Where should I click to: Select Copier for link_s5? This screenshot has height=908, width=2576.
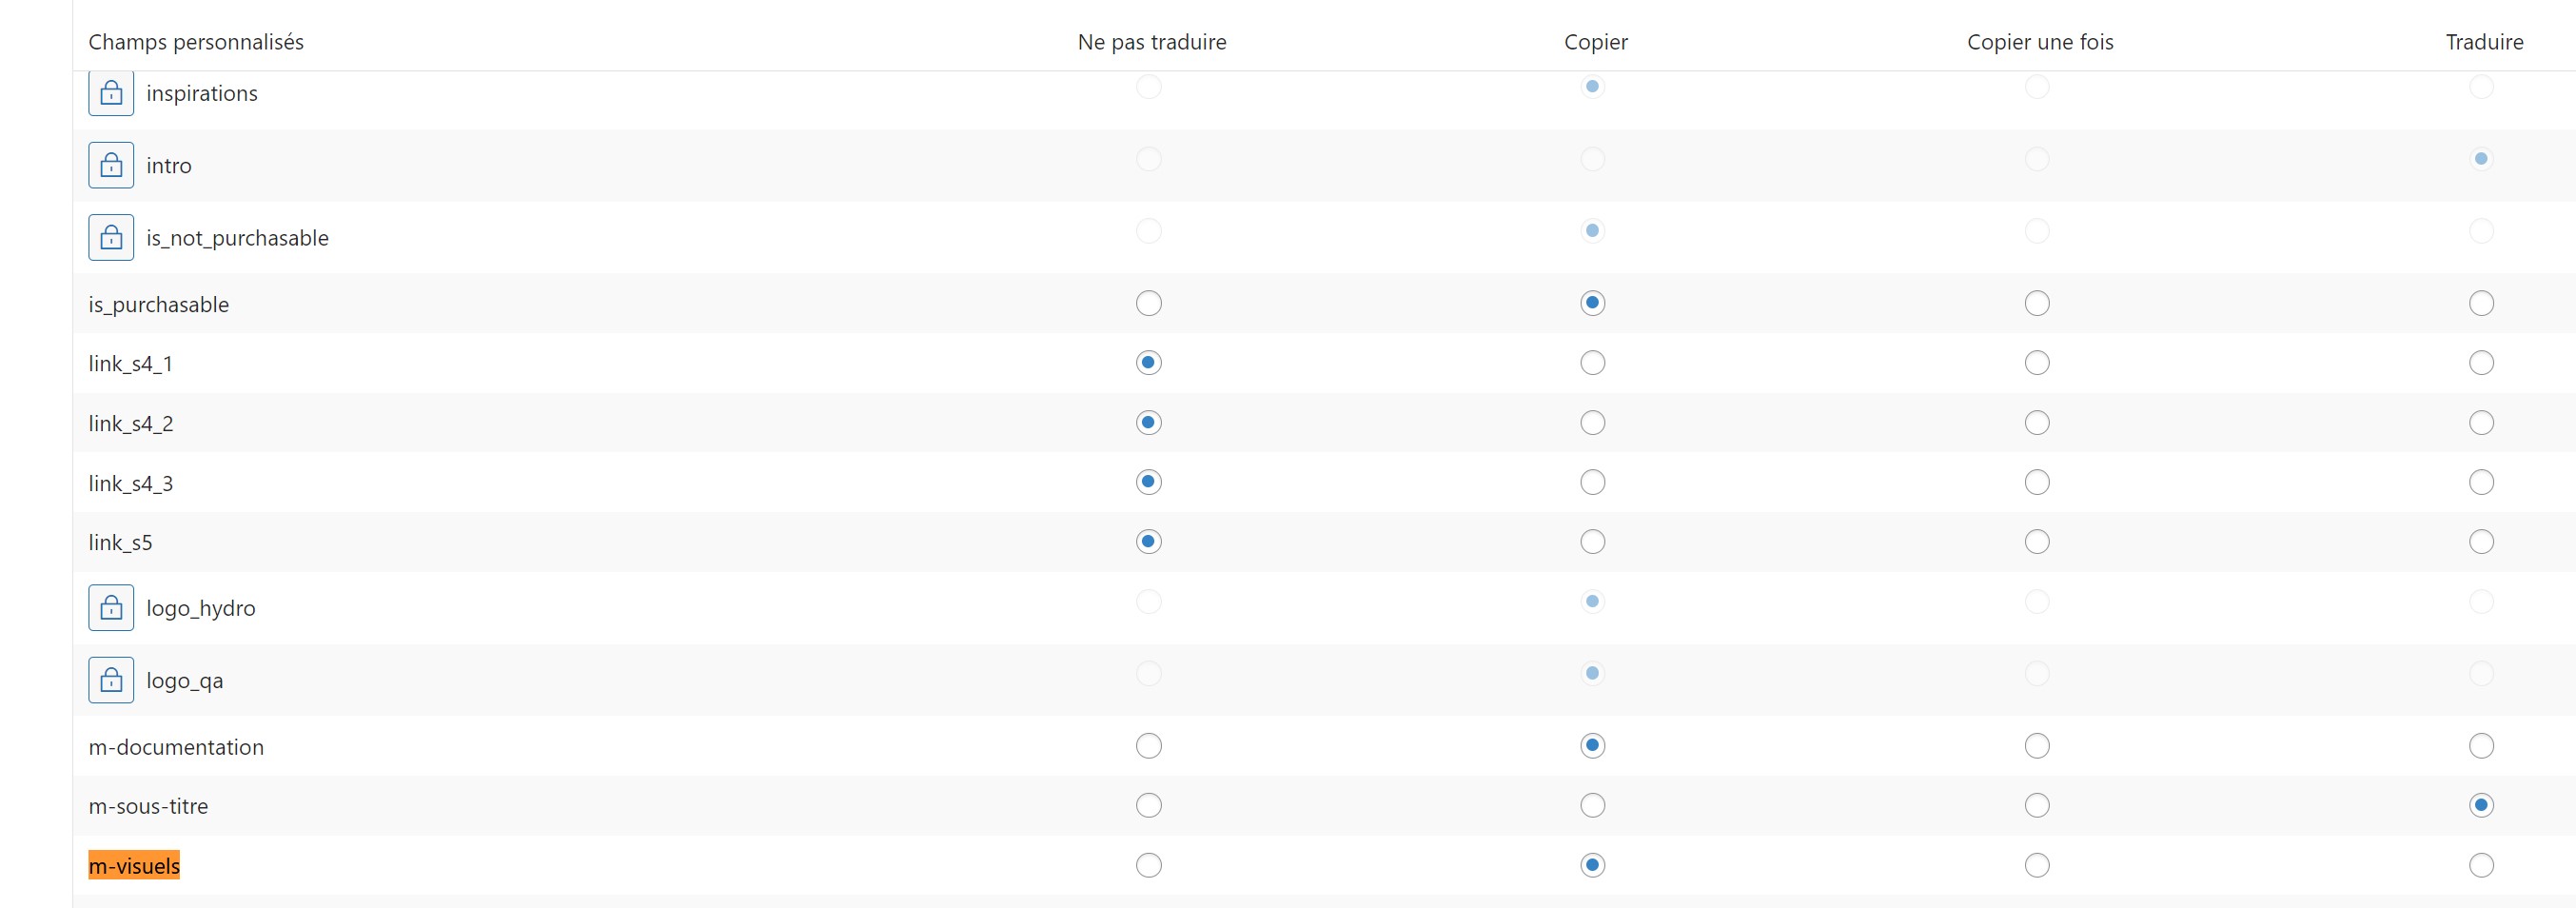point(1593,541)
